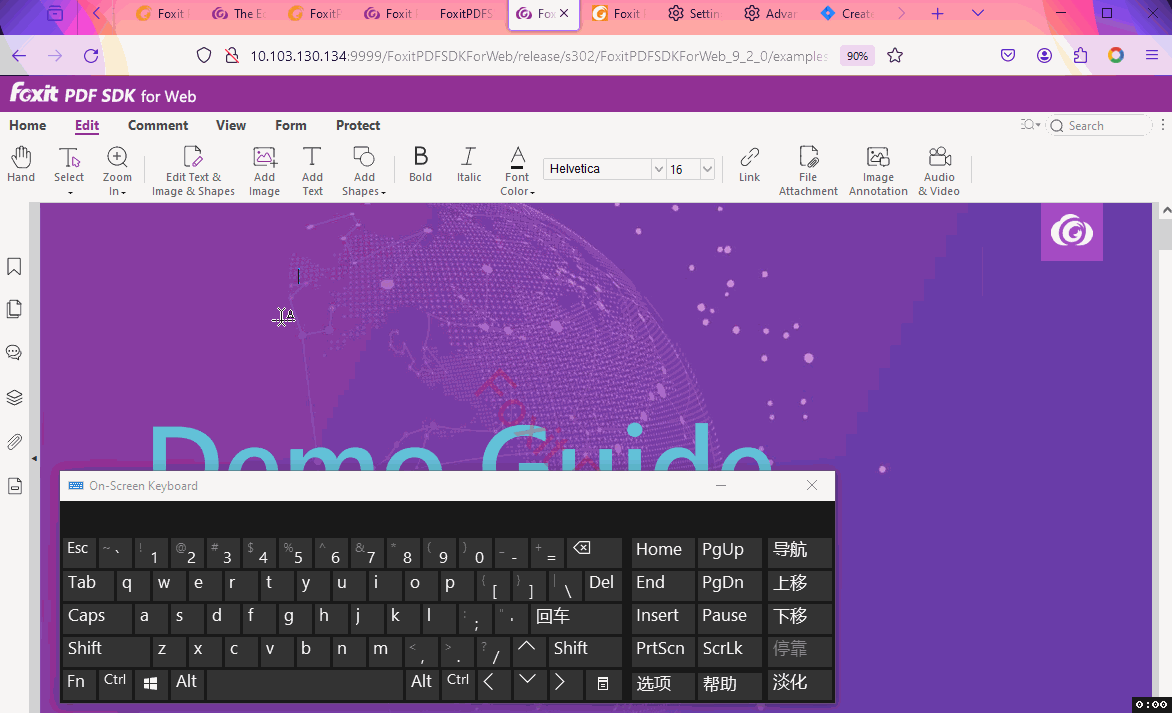Choose the Add Text tool
The width and height of the screenshot is (1172, 713).
(x=313, y=170)
